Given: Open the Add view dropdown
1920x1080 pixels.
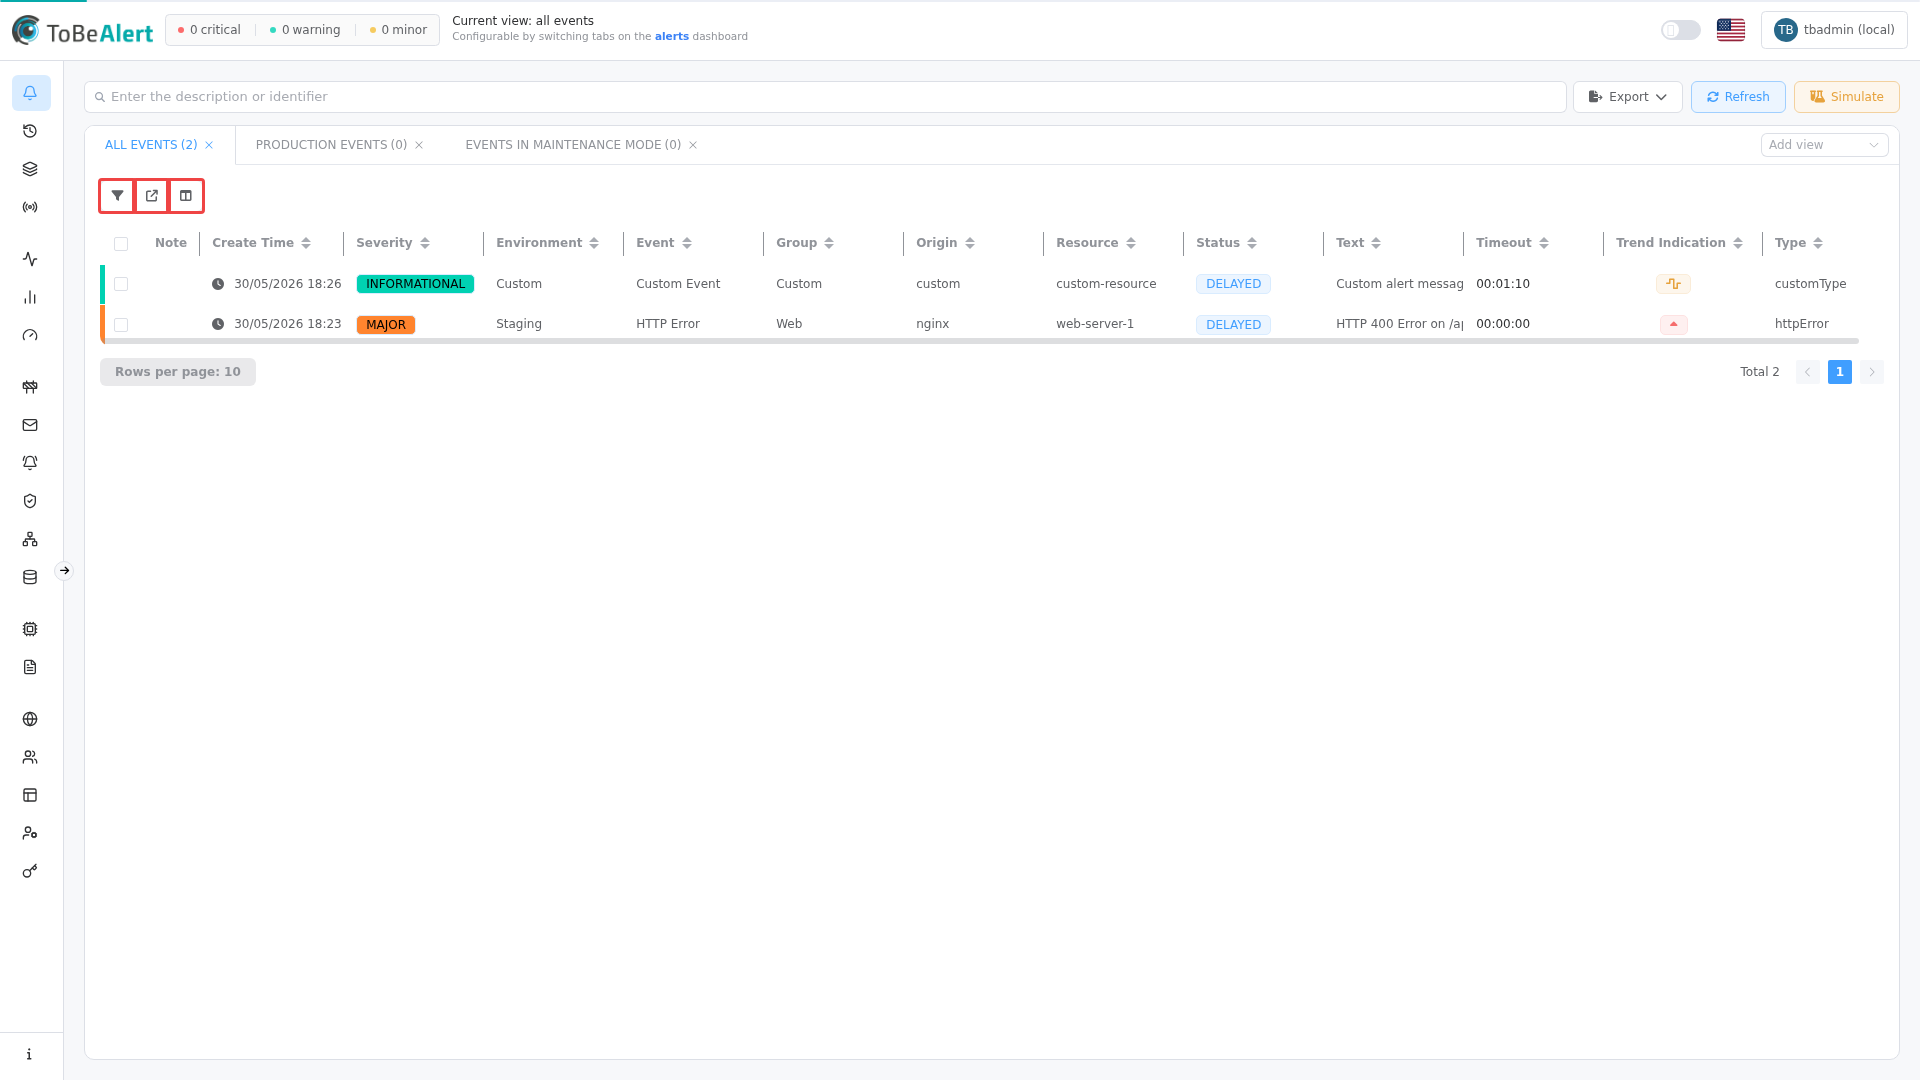Looking at the screenshot, I should point(1824,145).
